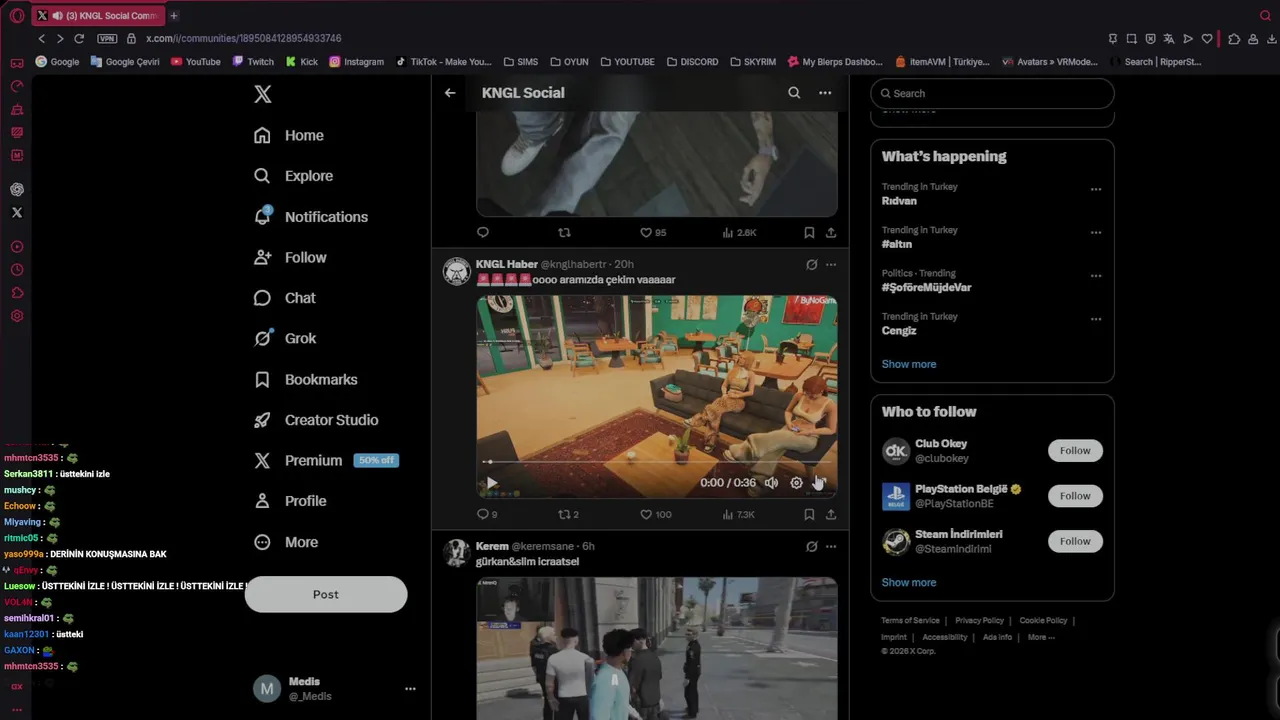Viewport: 1280px width, 720px height.
Task: Repost the KNGL Haber post
Action: point(568,514)
